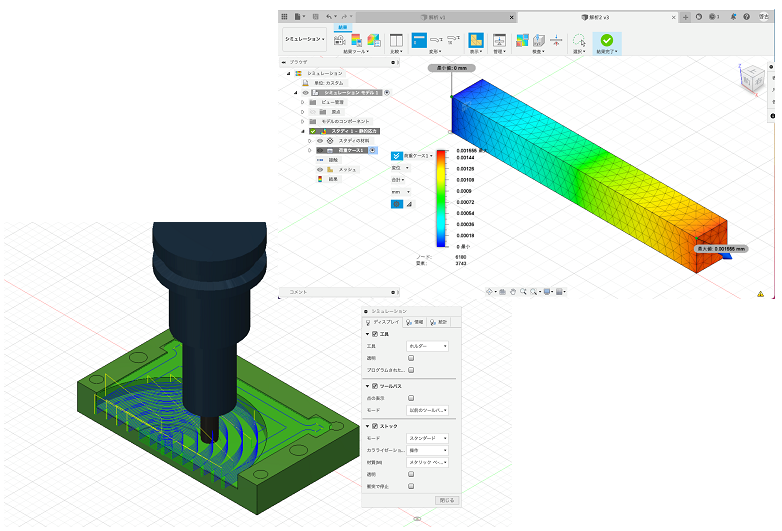
Task: Click the コメント panel header
Action: pyautogui.click(x=339, y=292)
